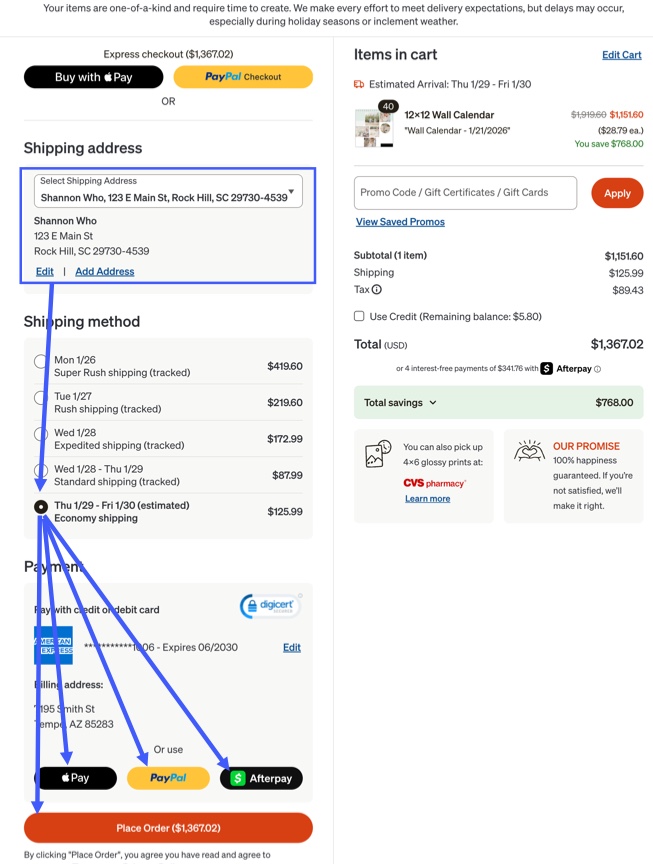Click the photo prints pickup icon
Image resolution: width=653 pixels, height=864 pixels.
[x=378, y=454]
